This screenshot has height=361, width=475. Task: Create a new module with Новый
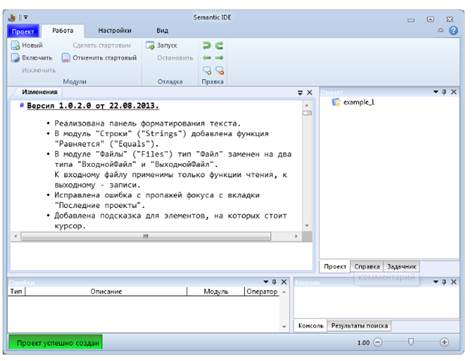point(27,45)
